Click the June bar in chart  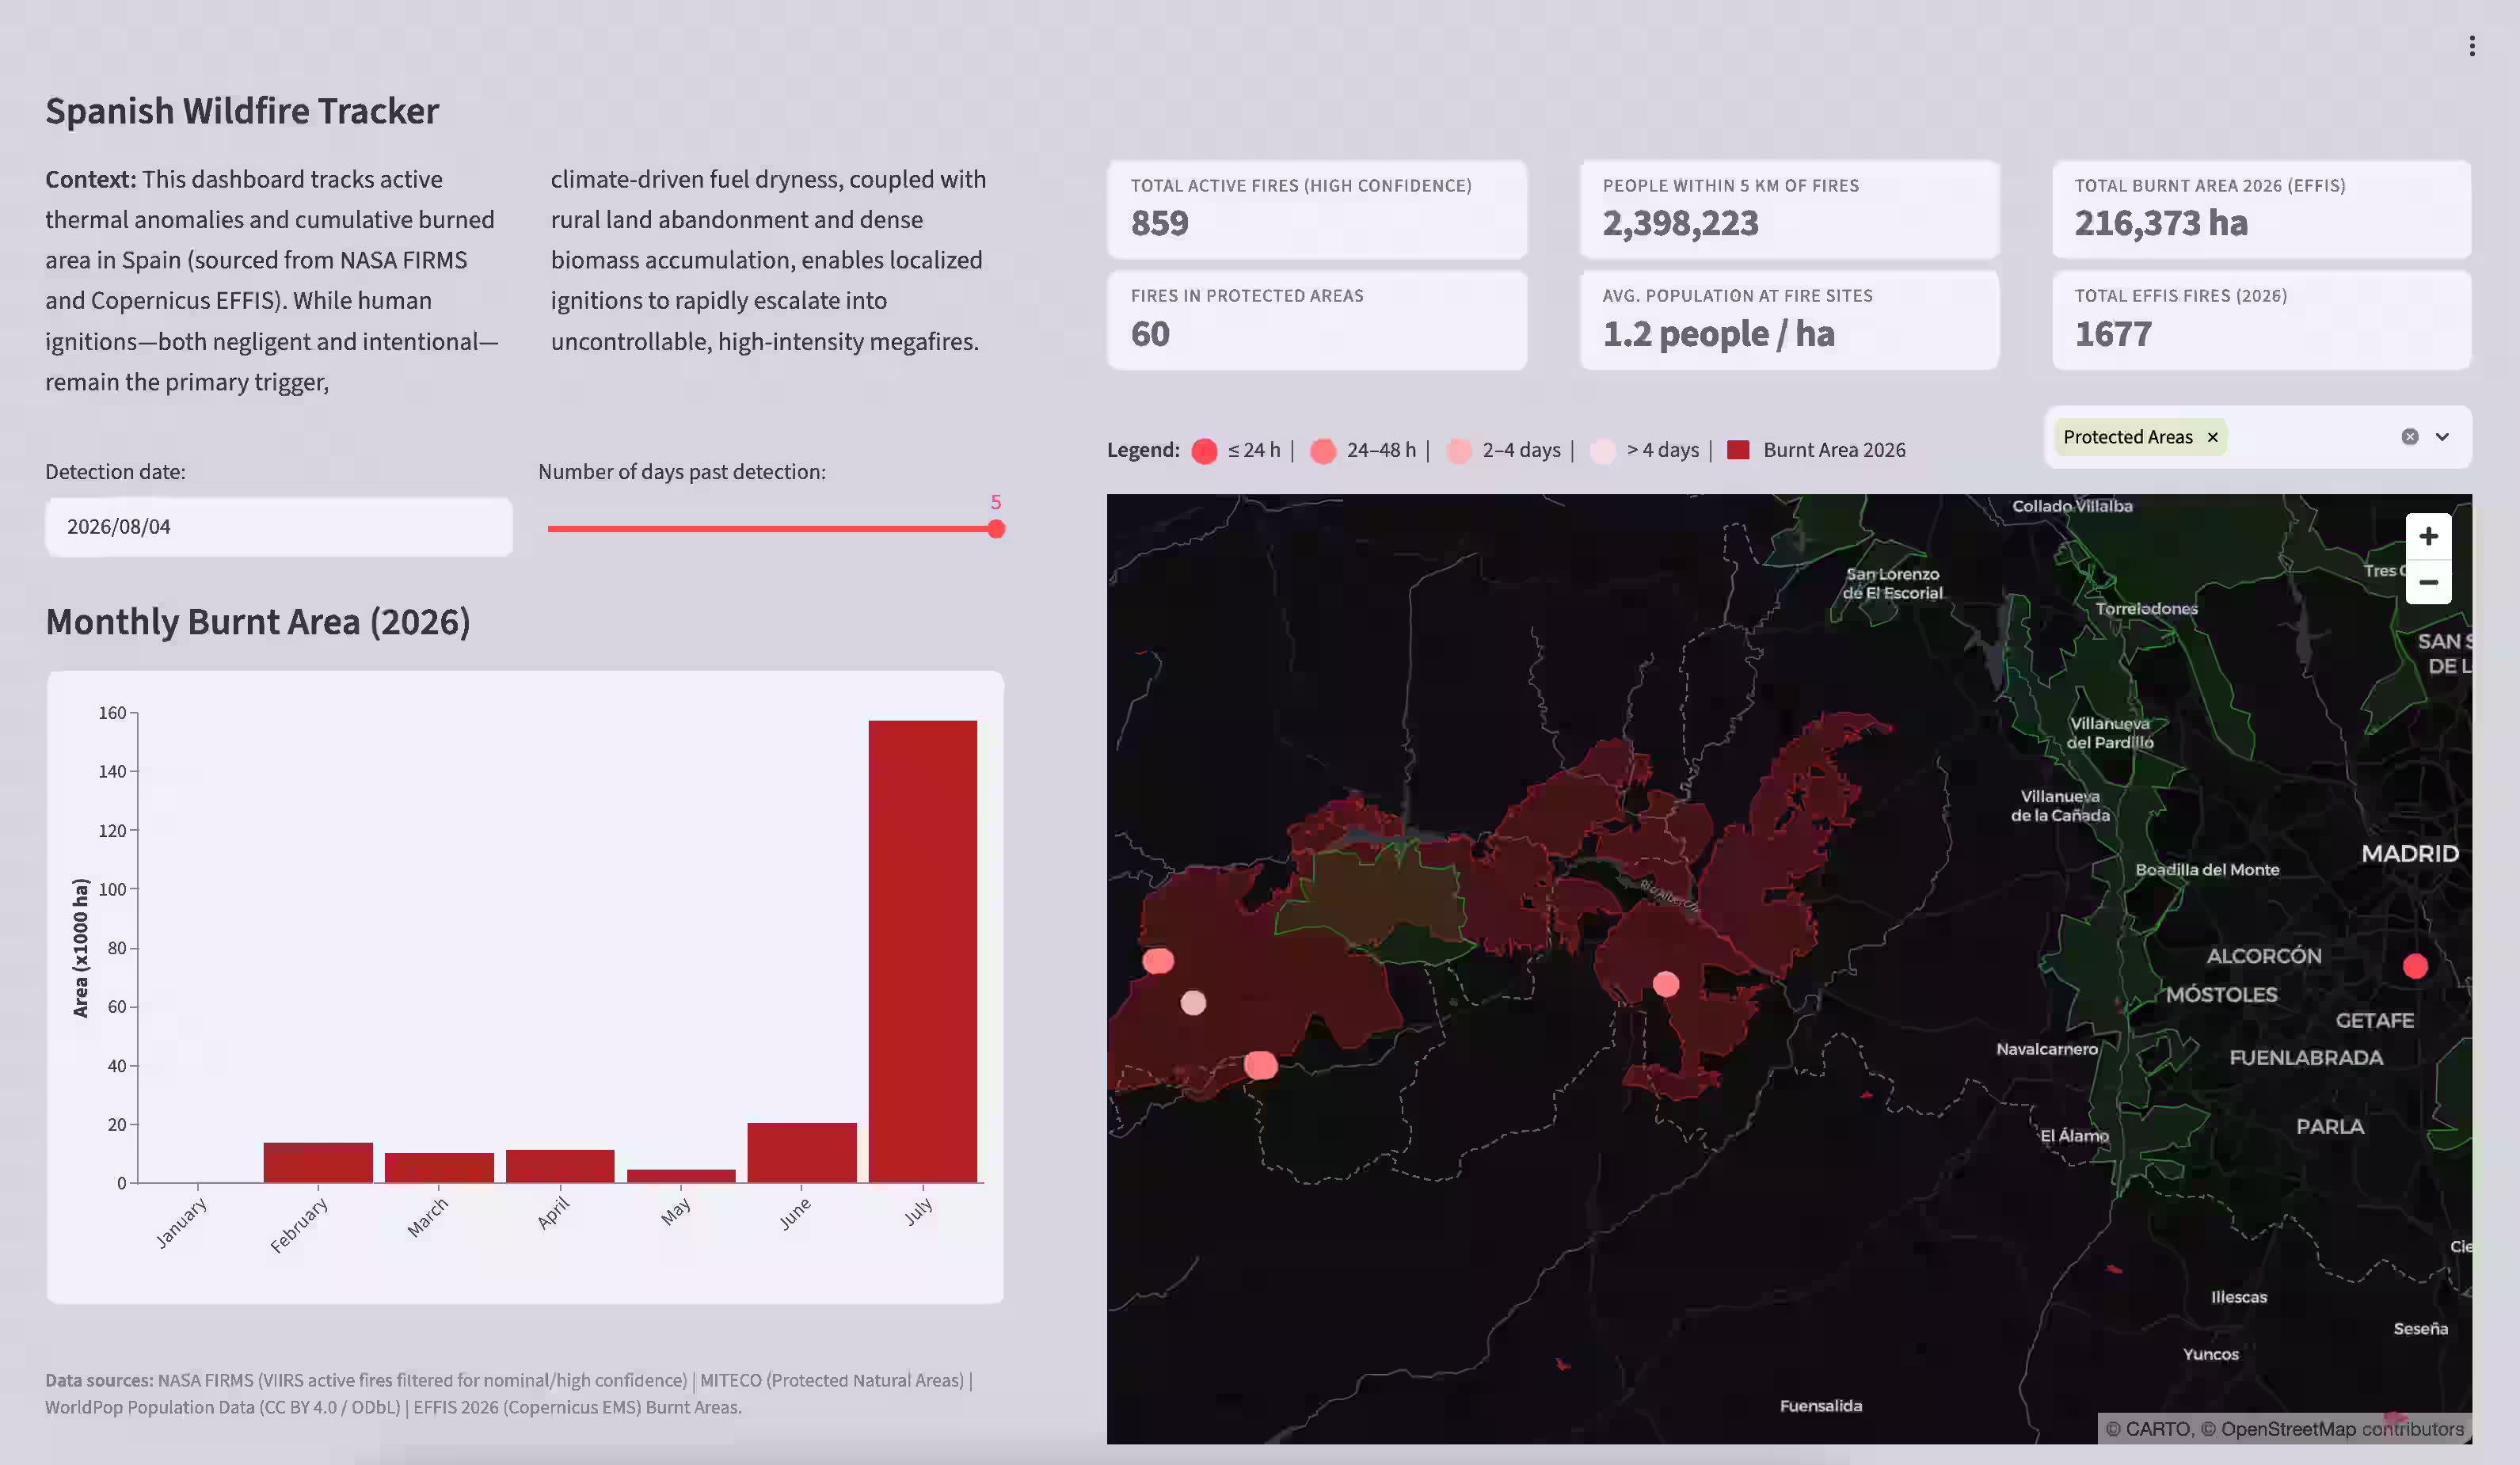click(x=802, y=1152)
